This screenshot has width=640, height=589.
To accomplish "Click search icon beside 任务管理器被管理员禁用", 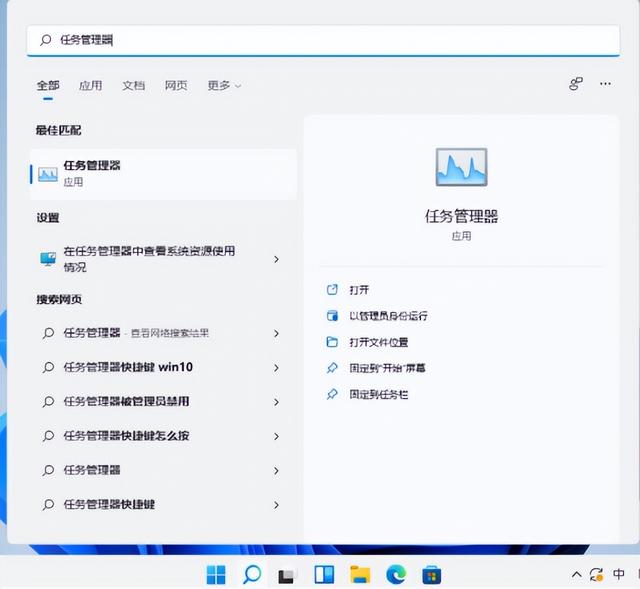I will pos(48,402).
